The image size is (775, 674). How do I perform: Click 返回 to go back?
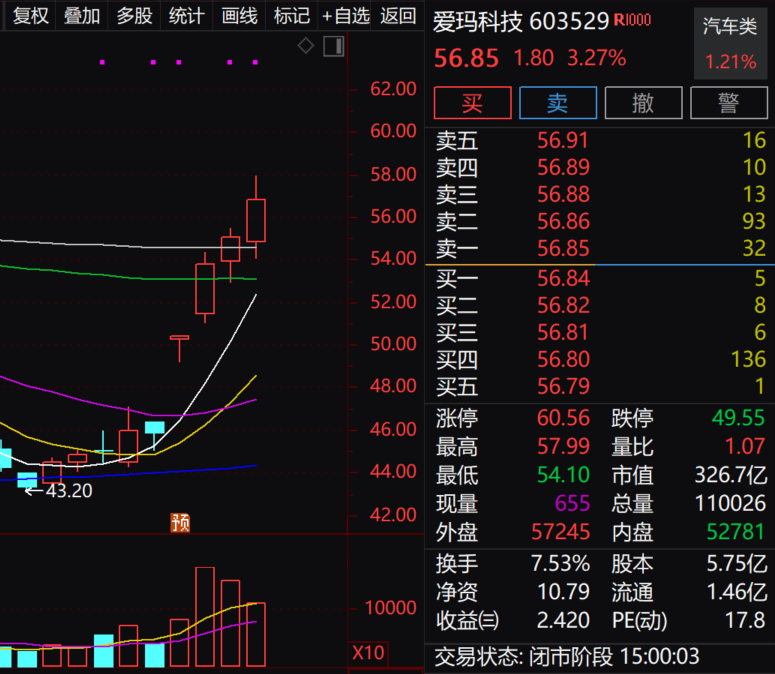pos(398,16)
